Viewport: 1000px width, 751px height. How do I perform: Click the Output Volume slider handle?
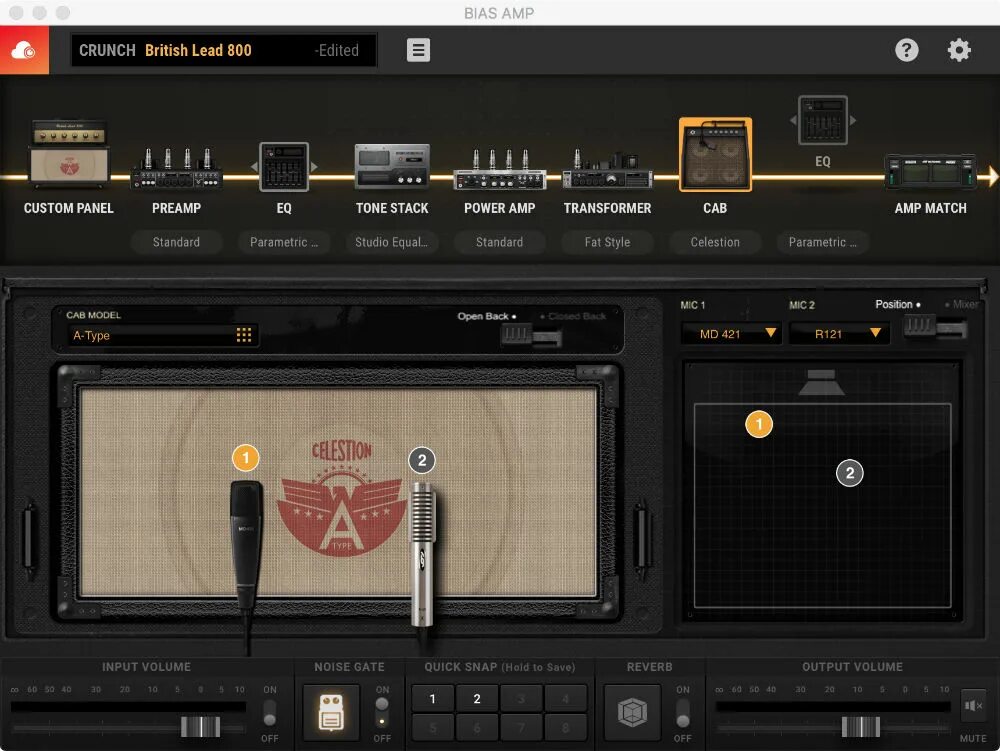[x=860, y=727]
